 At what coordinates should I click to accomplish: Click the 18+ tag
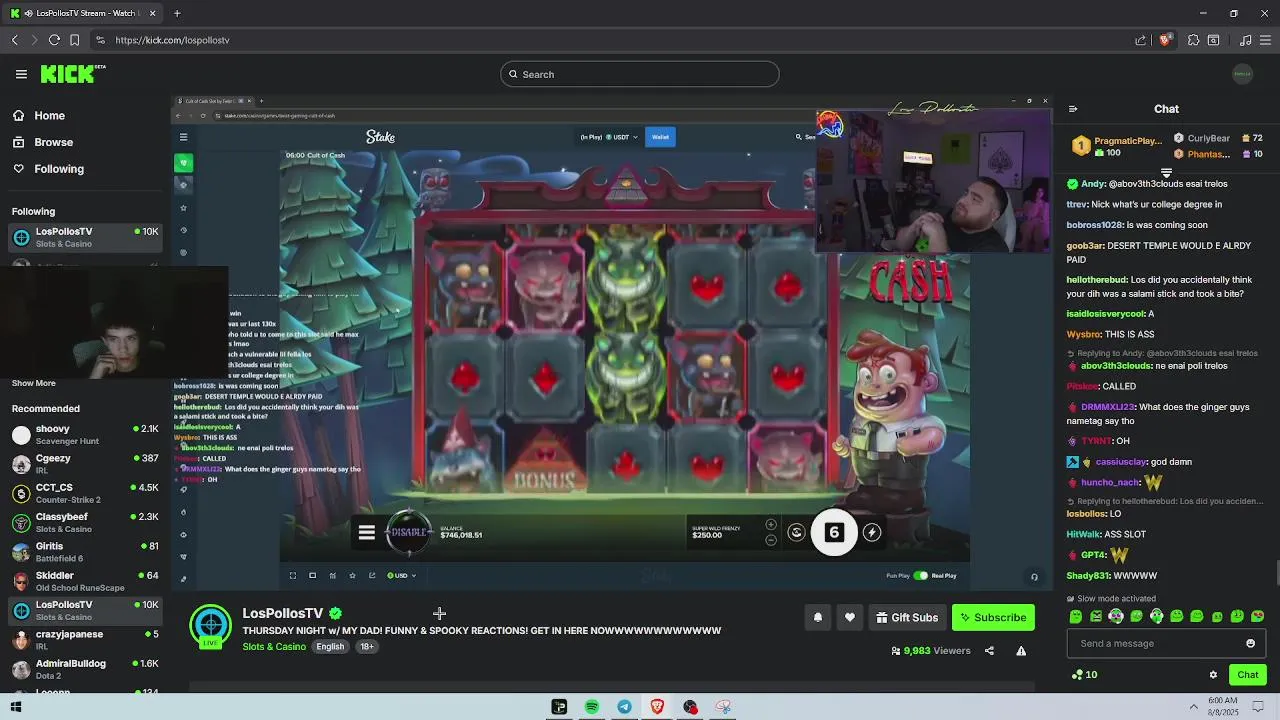coord(367,647)
